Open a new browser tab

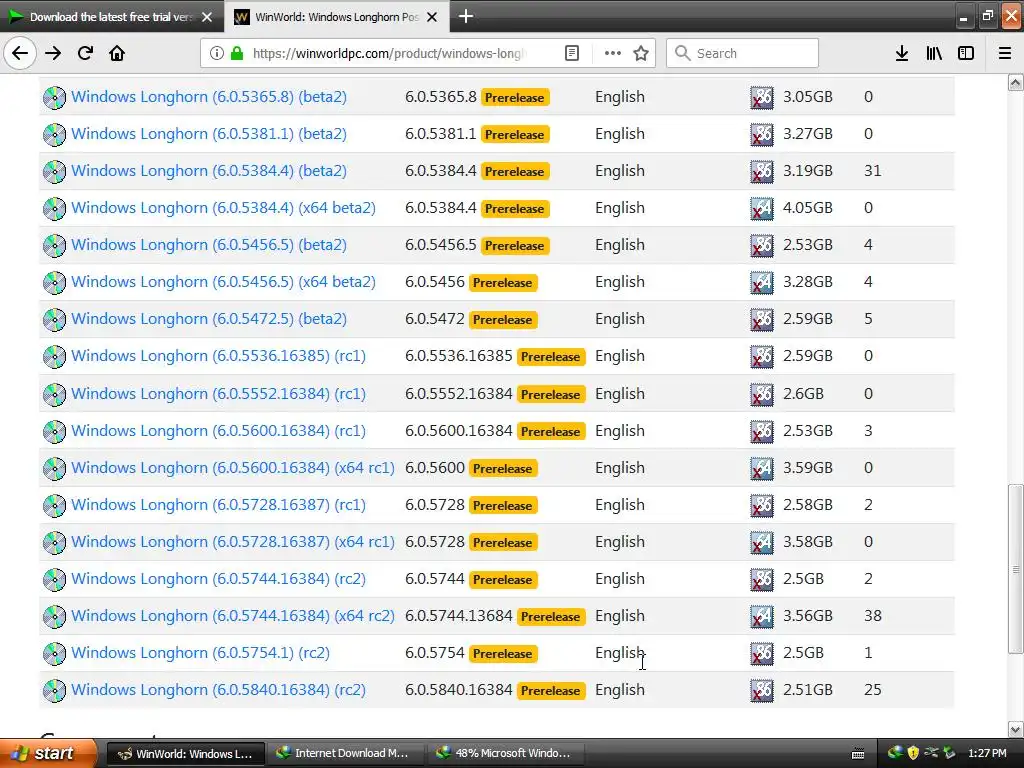[x=466, y=16]
